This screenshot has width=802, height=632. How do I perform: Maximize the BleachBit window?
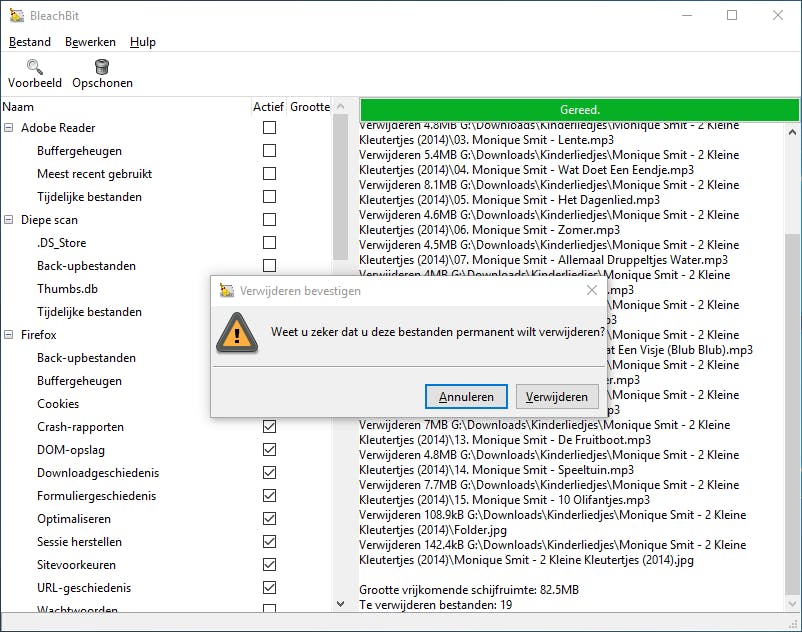(732, 15)
